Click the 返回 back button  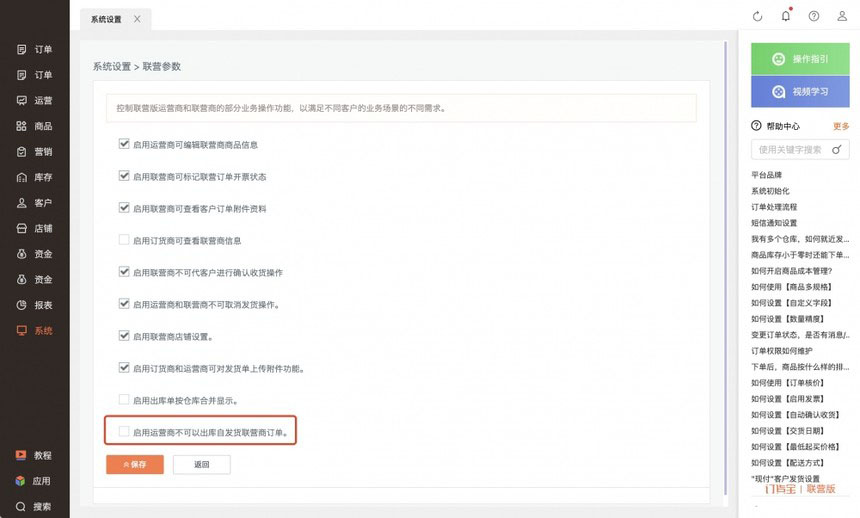(x=202, y=464)
